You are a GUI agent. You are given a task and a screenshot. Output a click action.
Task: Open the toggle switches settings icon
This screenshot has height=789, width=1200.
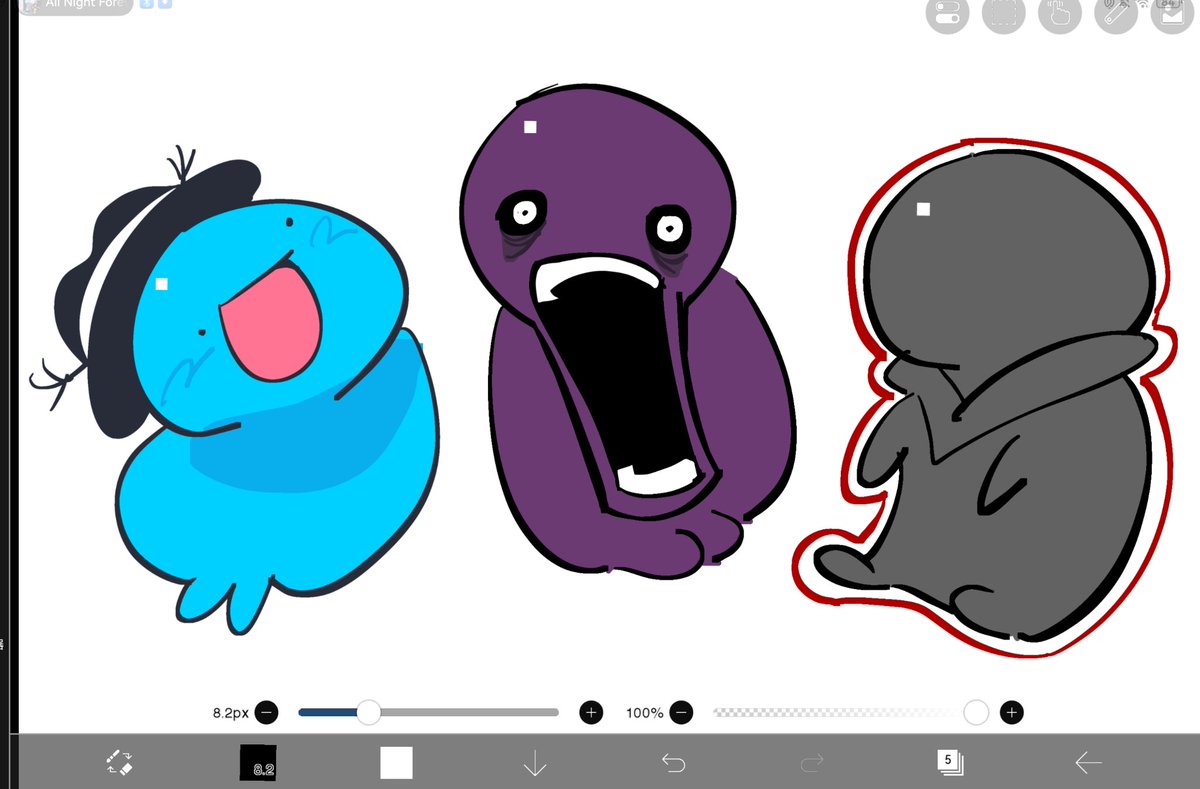click(948, 14)
